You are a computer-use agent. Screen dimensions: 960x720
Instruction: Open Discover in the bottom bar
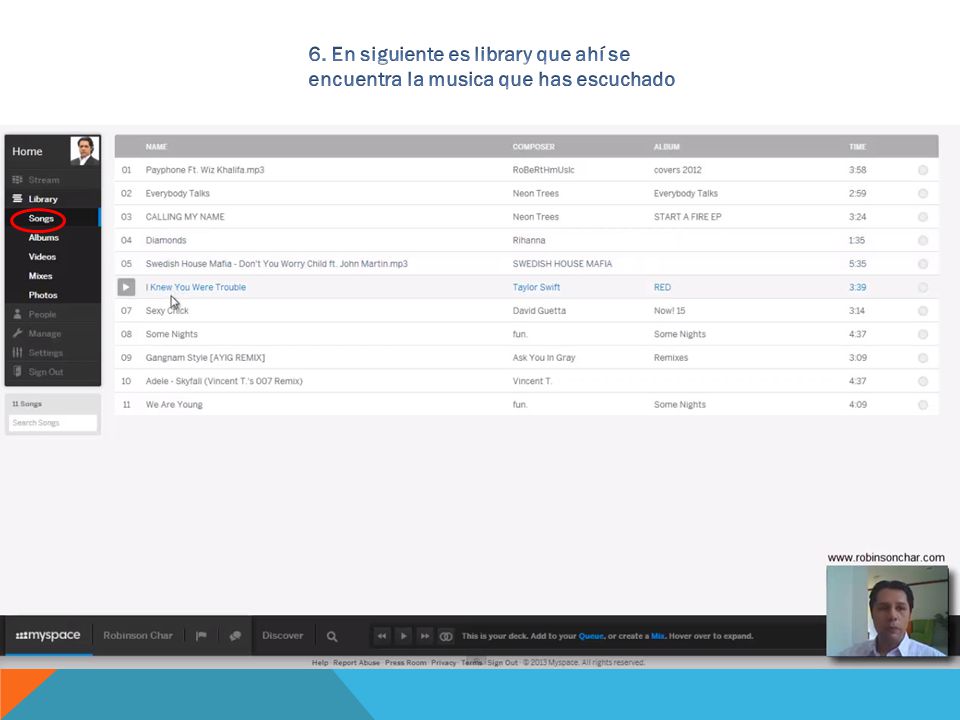282,636
